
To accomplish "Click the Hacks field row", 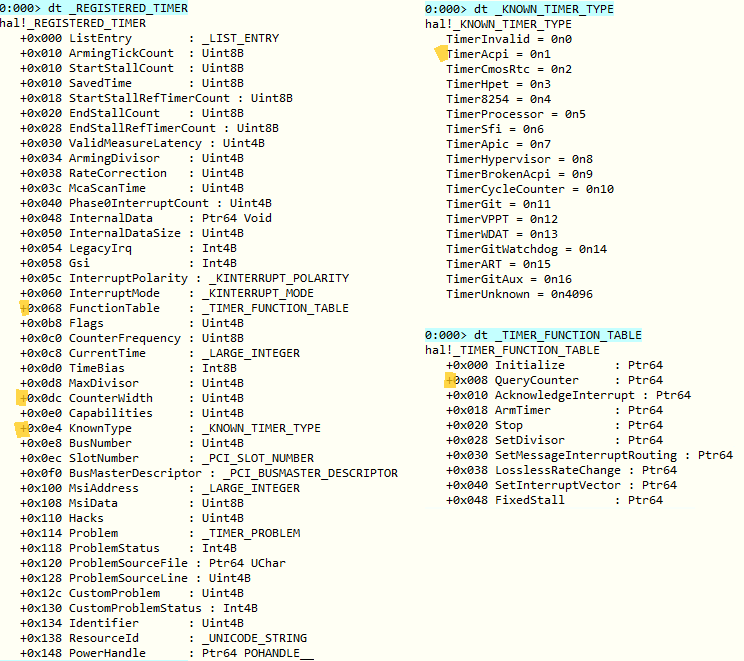I will pyautogui.click(x=132, y=518).
